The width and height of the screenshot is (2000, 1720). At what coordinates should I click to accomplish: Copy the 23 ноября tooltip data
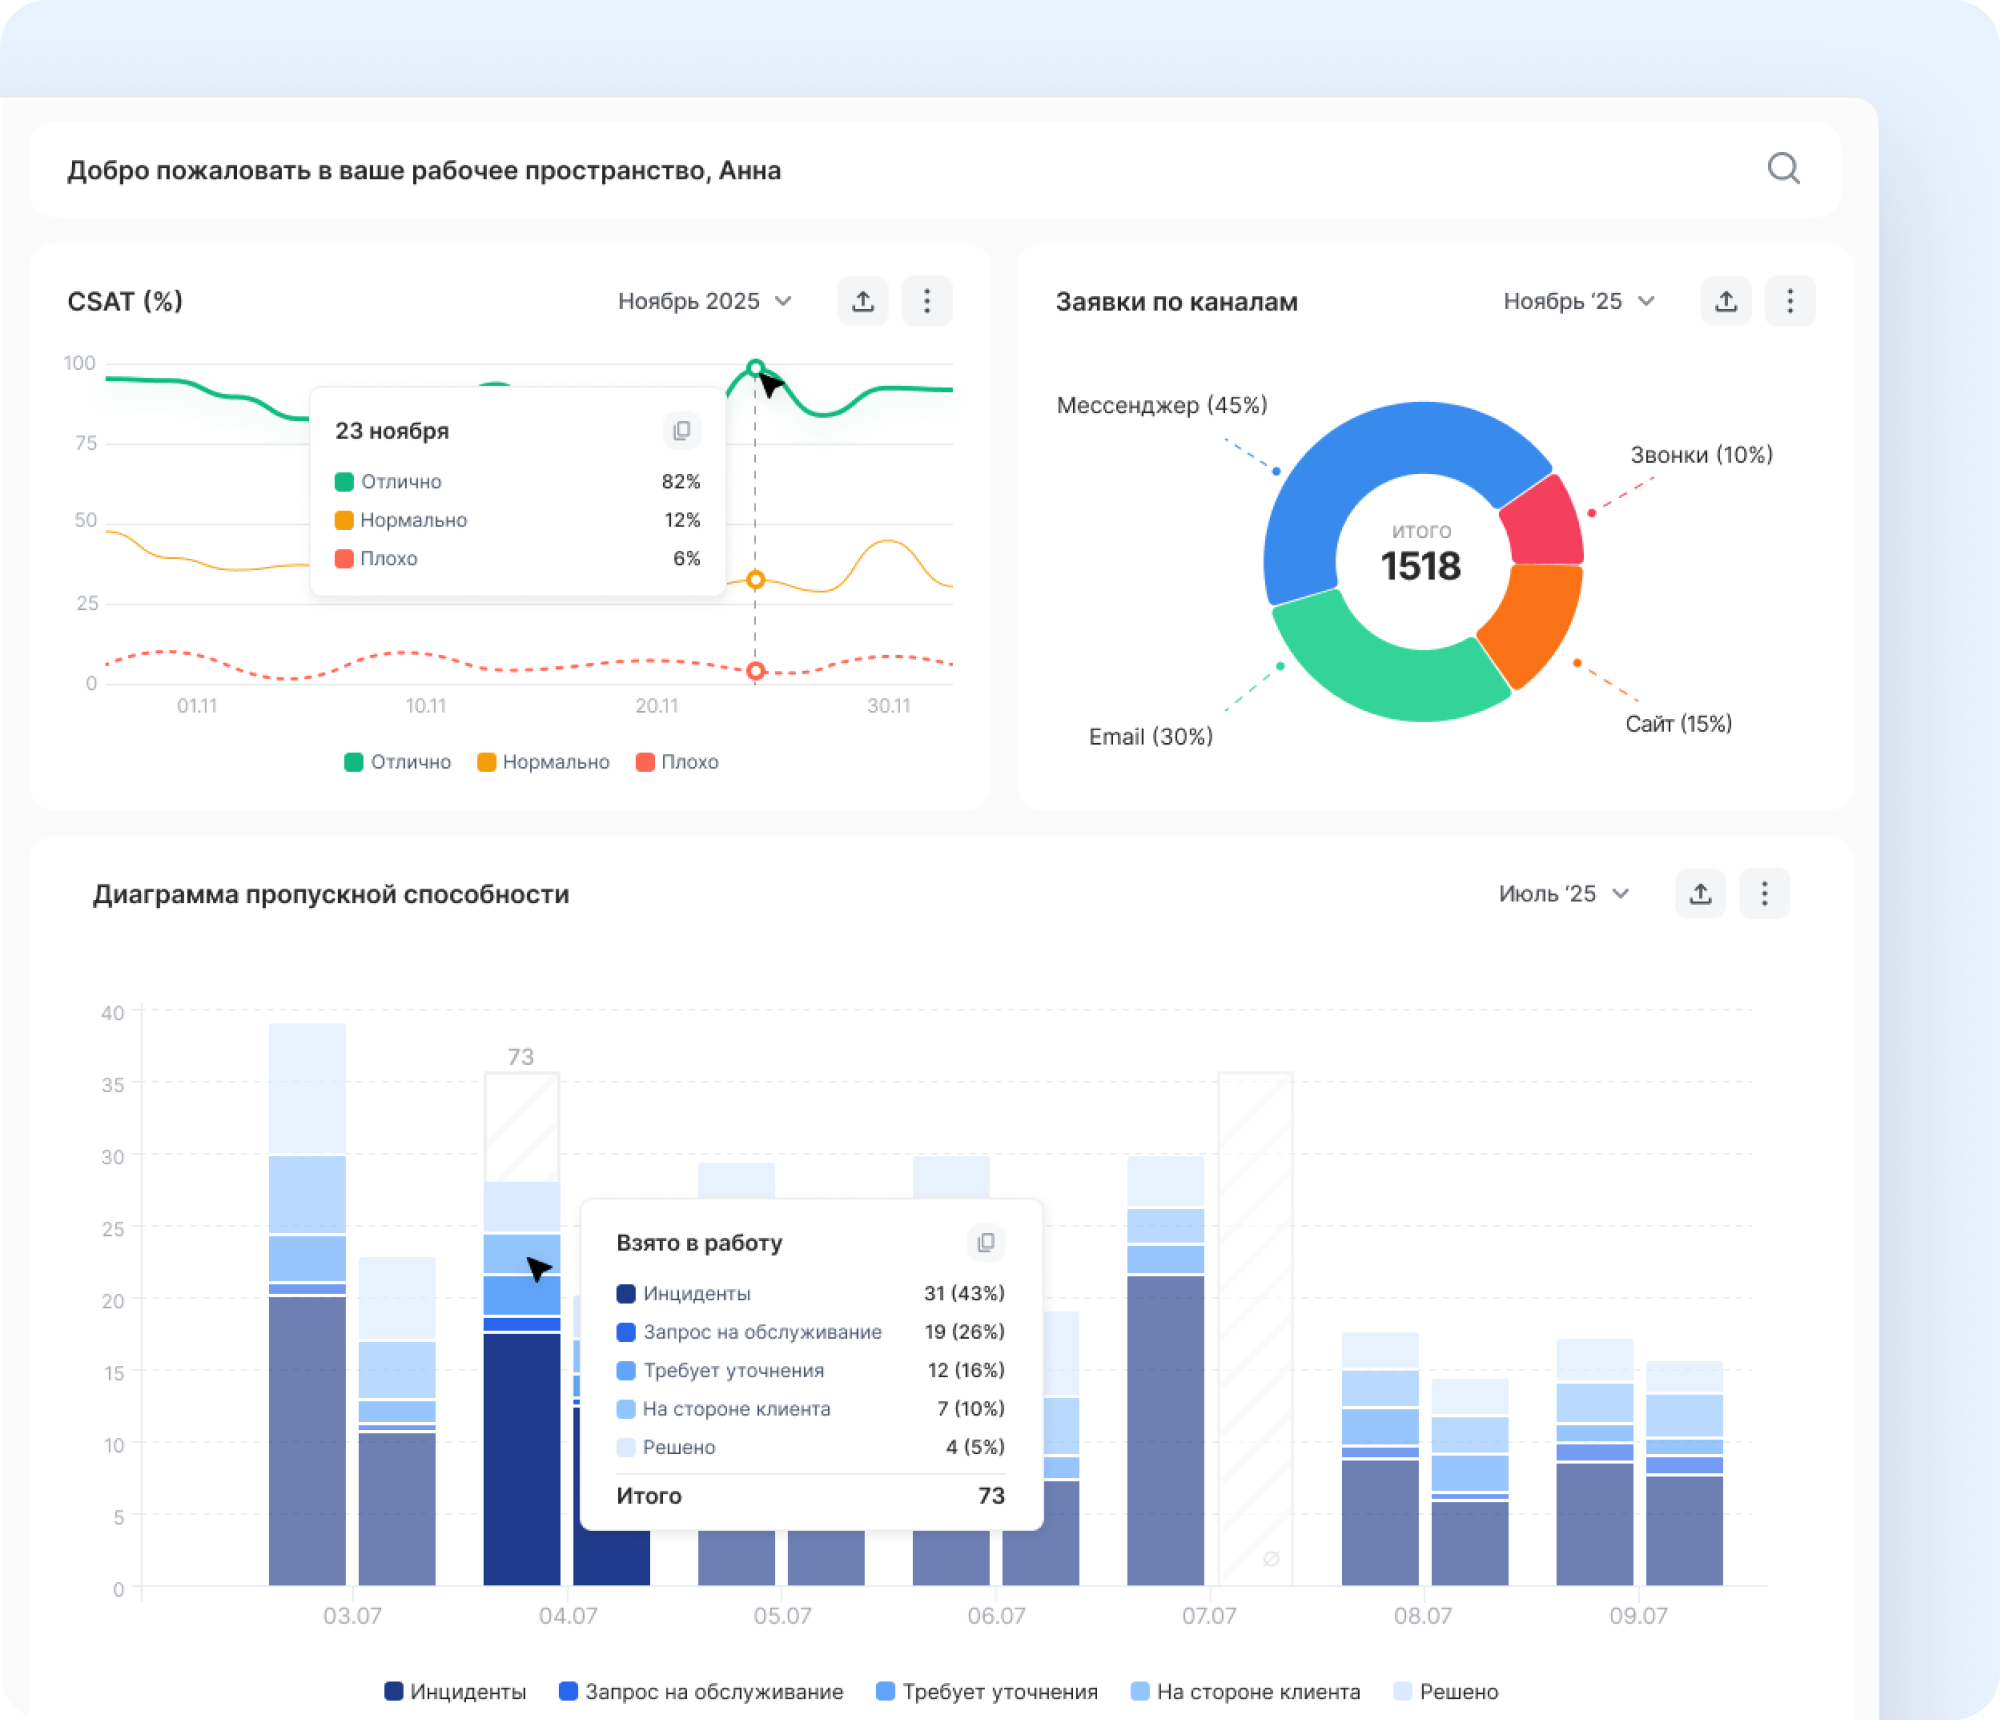pos(682,430)
